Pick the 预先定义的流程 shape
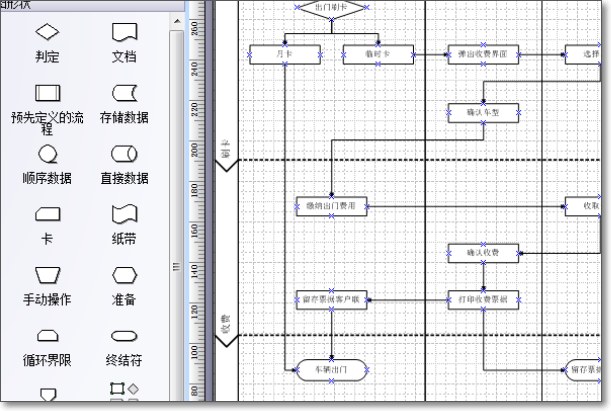Image resolution: width=611 pixels, height=411 pixels. pyautogui.click(x=48, y=93)
